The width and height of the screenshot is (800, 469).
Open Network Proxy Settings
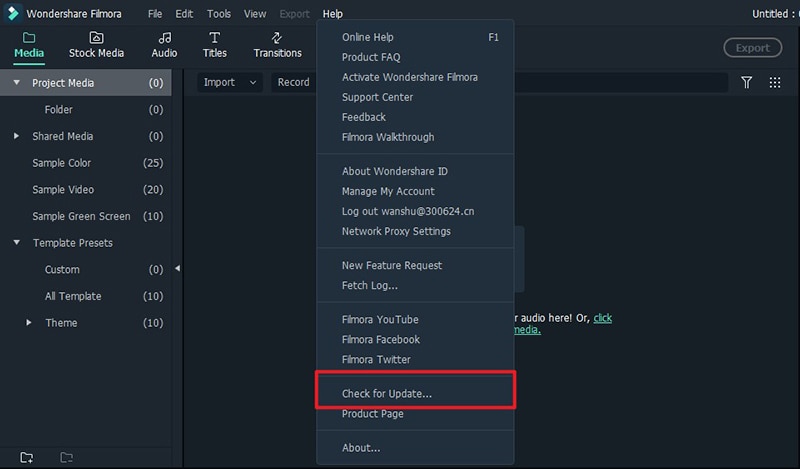[415, 231]
